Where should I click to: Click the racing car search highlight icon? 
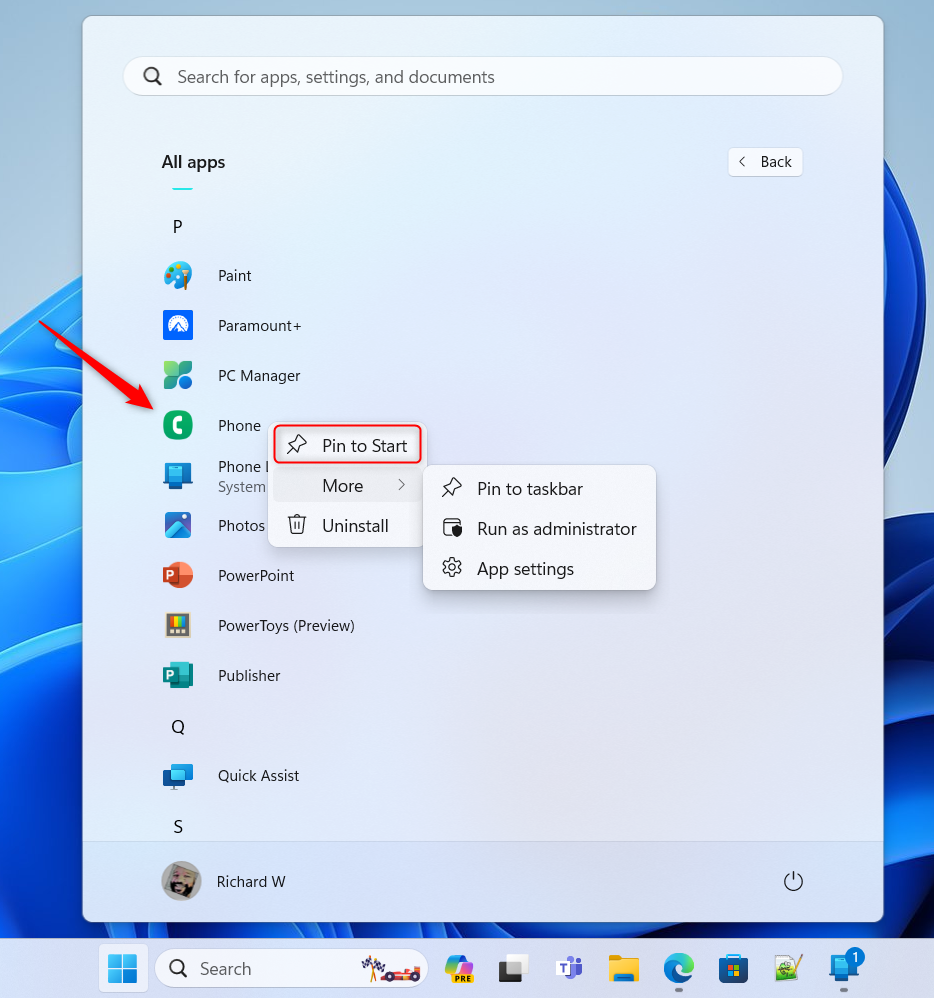click(391, 969)
